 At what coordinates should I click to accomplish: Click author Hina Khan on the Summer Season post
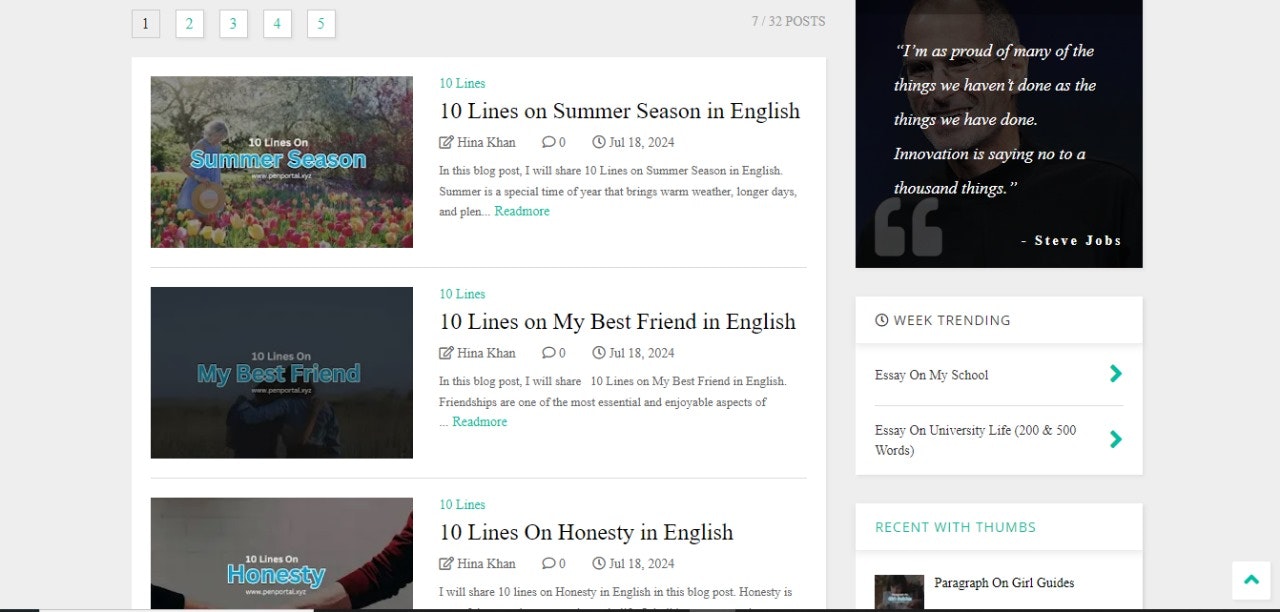486,142
